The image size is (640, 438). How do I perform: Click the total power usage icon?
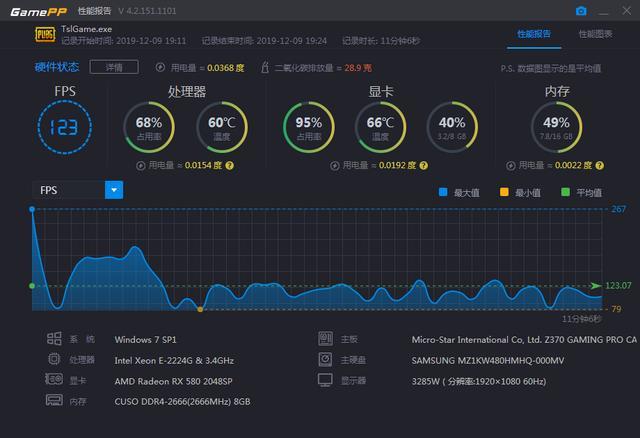click(160, 67)
